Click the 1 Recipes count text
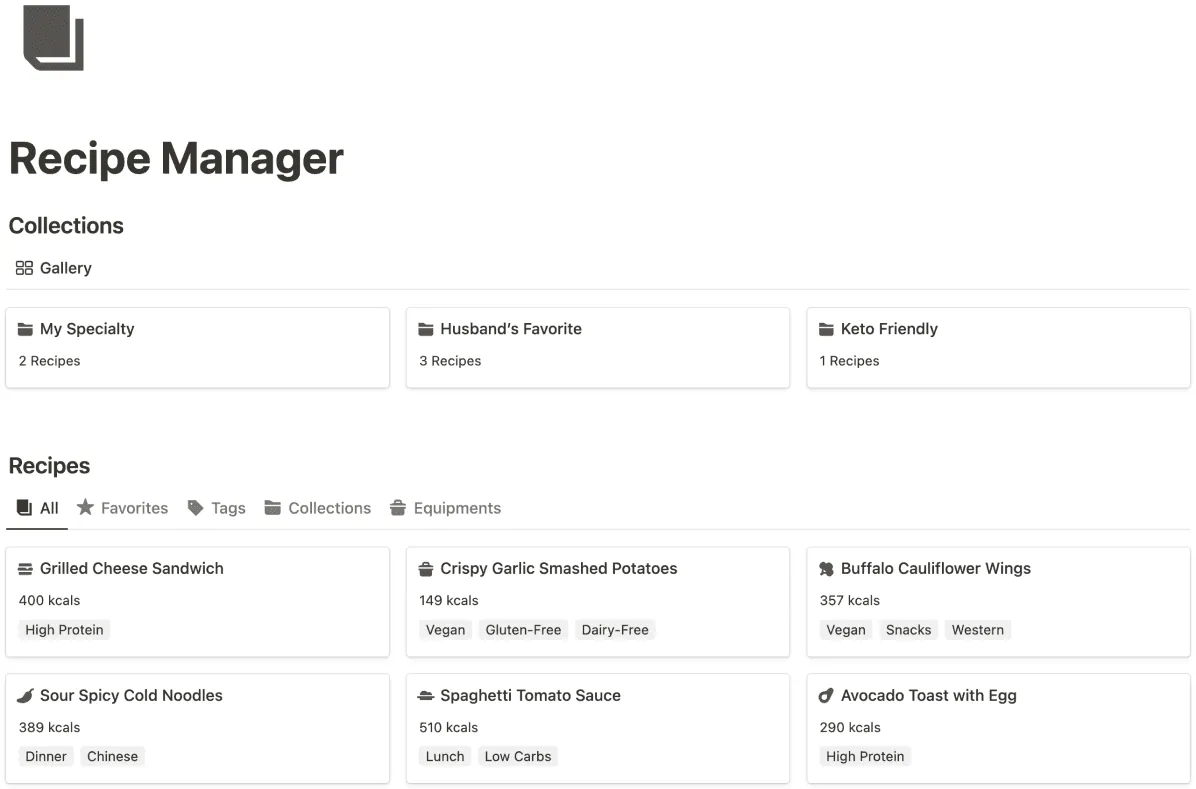This screenshot has width=1196, height=789. [850, 361]
